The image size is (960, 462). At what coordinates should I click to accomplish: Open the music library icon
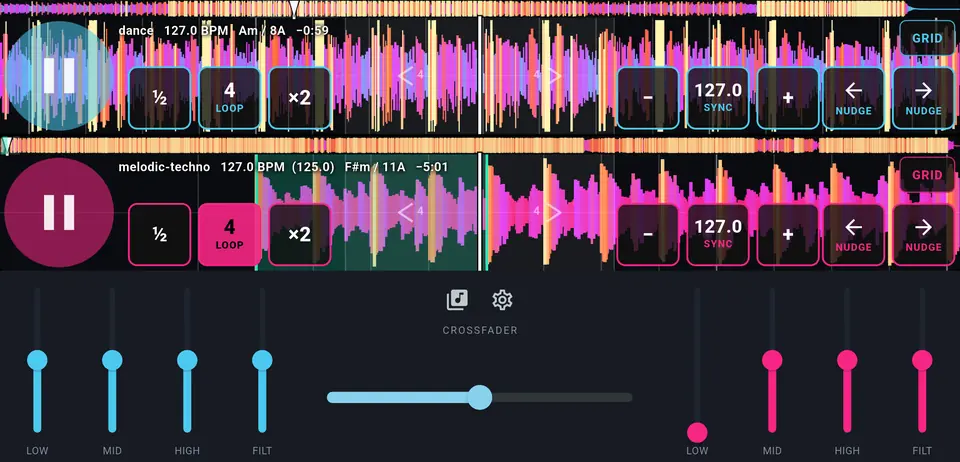click(x=457, y=300)
